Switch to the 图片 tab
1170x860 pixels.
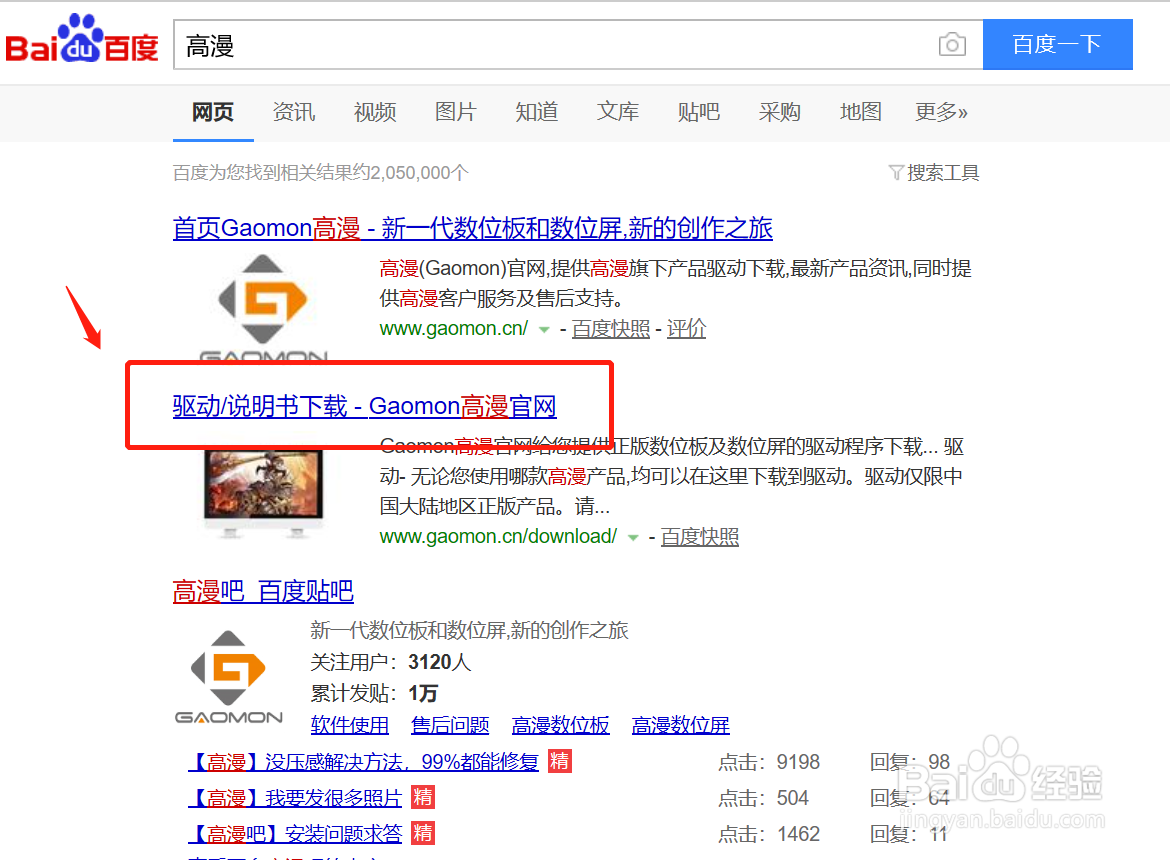tap(456, 113)
